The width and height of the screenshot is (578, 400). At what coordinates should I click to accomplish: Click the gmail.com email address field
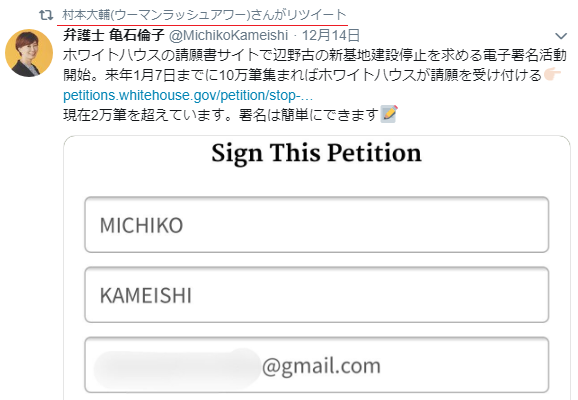click(317, 365)
